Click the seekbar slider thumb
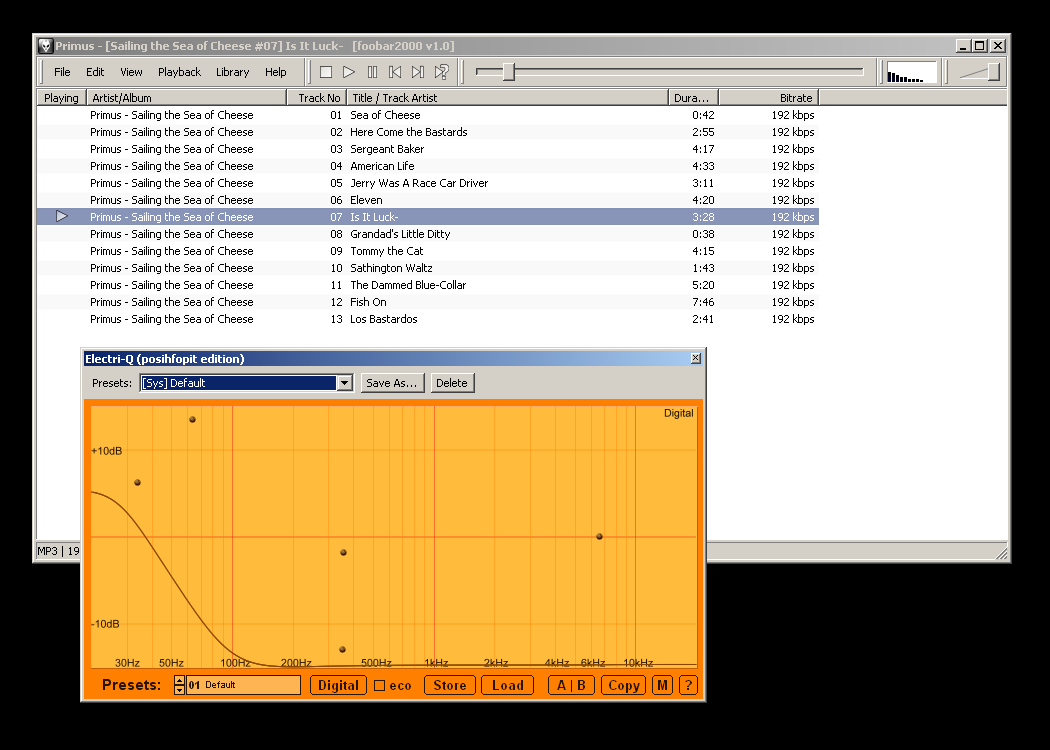This screenshot has height=750, width=1050. (x=509, y=72)
